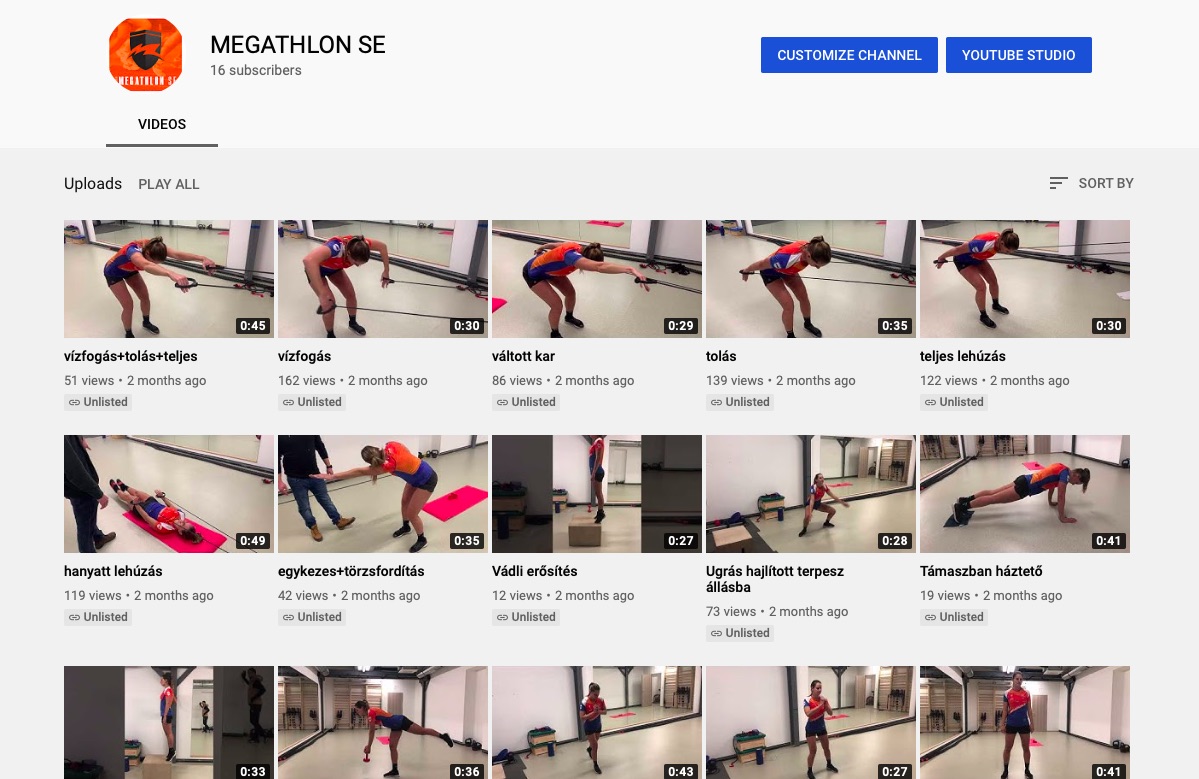Click the Unlisted link icon under hanyatt lehúzás

[x=74, y=617]
